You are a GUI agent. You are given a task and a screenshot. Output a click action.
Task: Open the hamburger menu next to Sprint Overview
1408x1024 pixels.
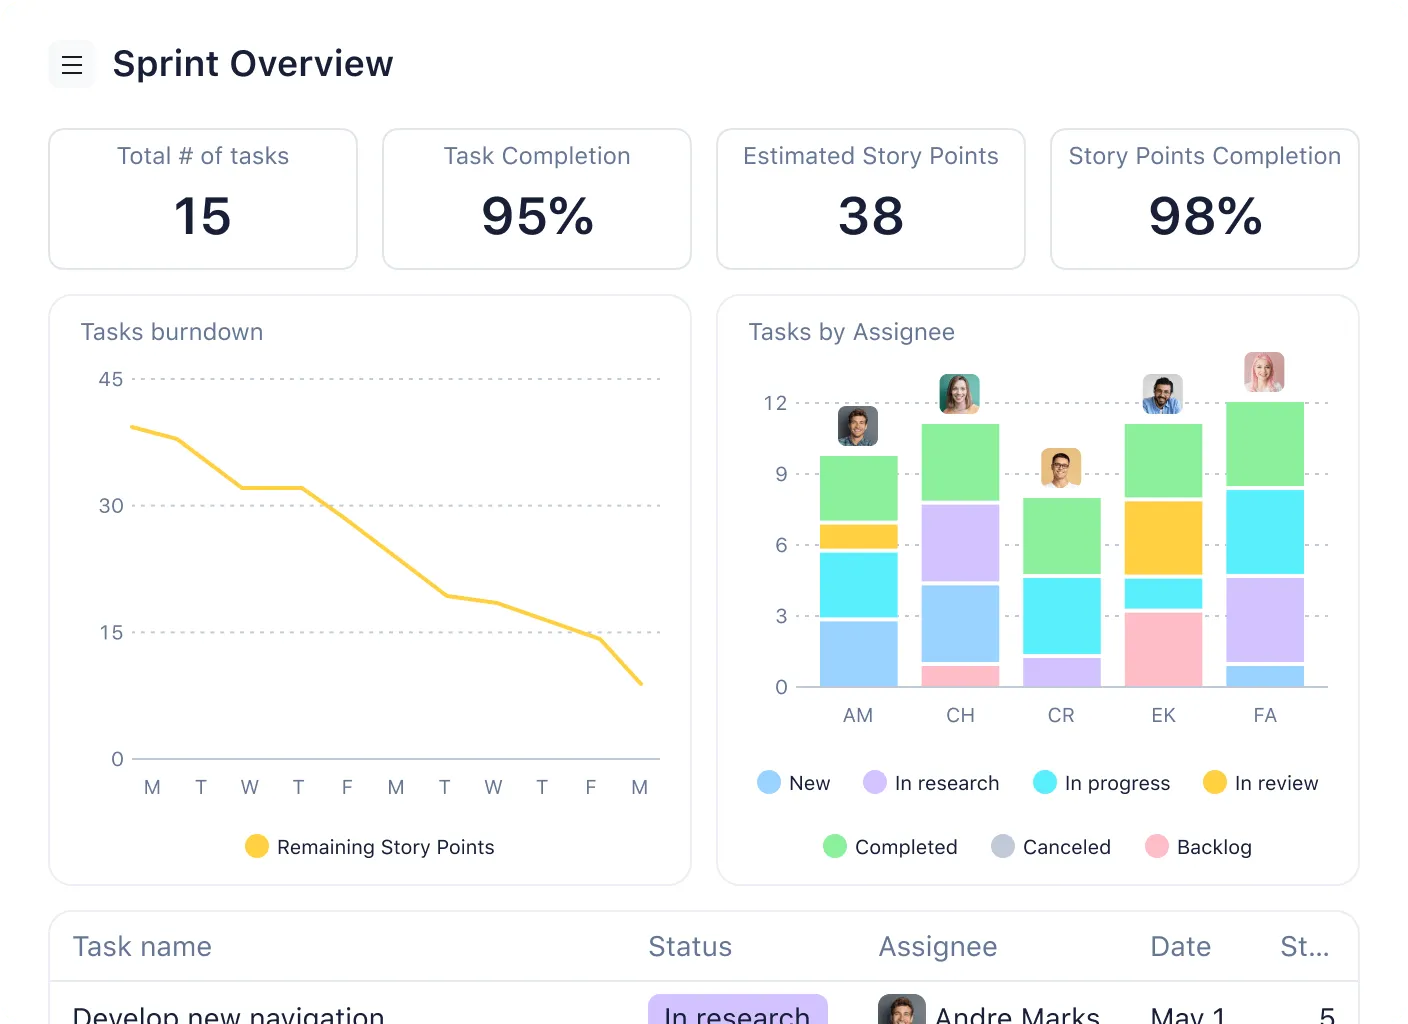pos(72,64)
